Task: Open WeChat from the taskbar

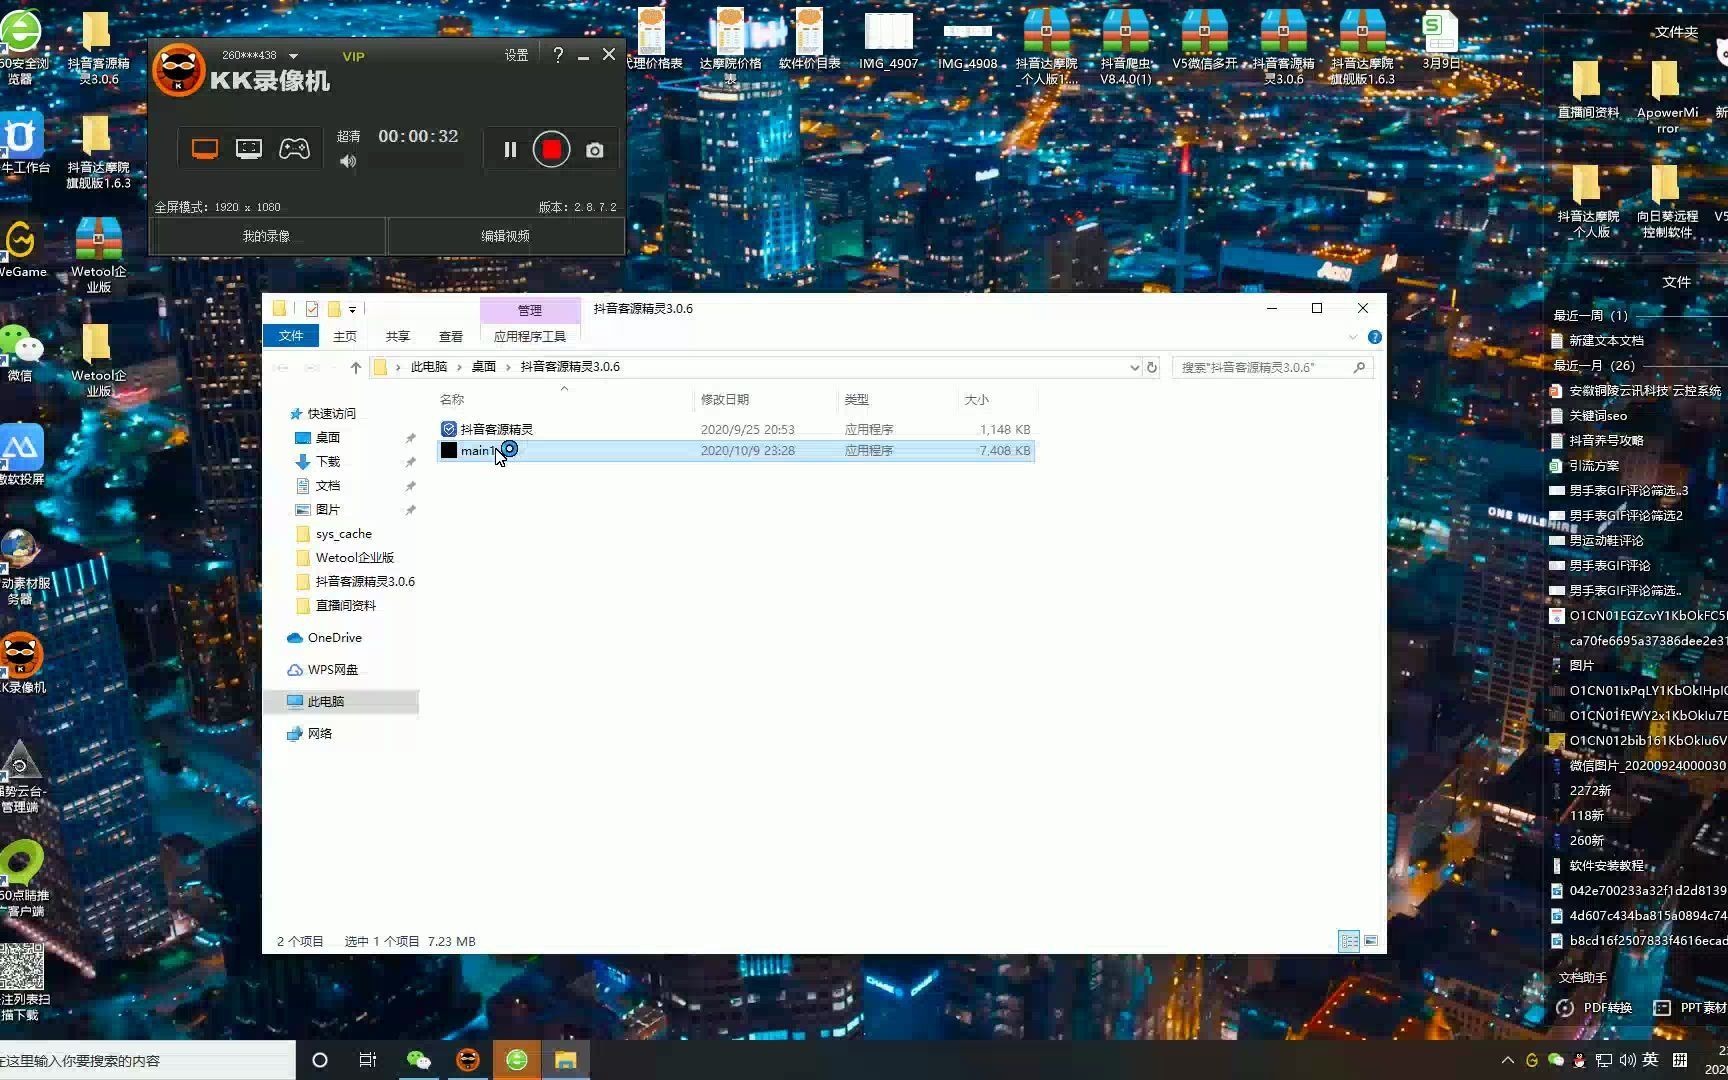Action: 418,1060
